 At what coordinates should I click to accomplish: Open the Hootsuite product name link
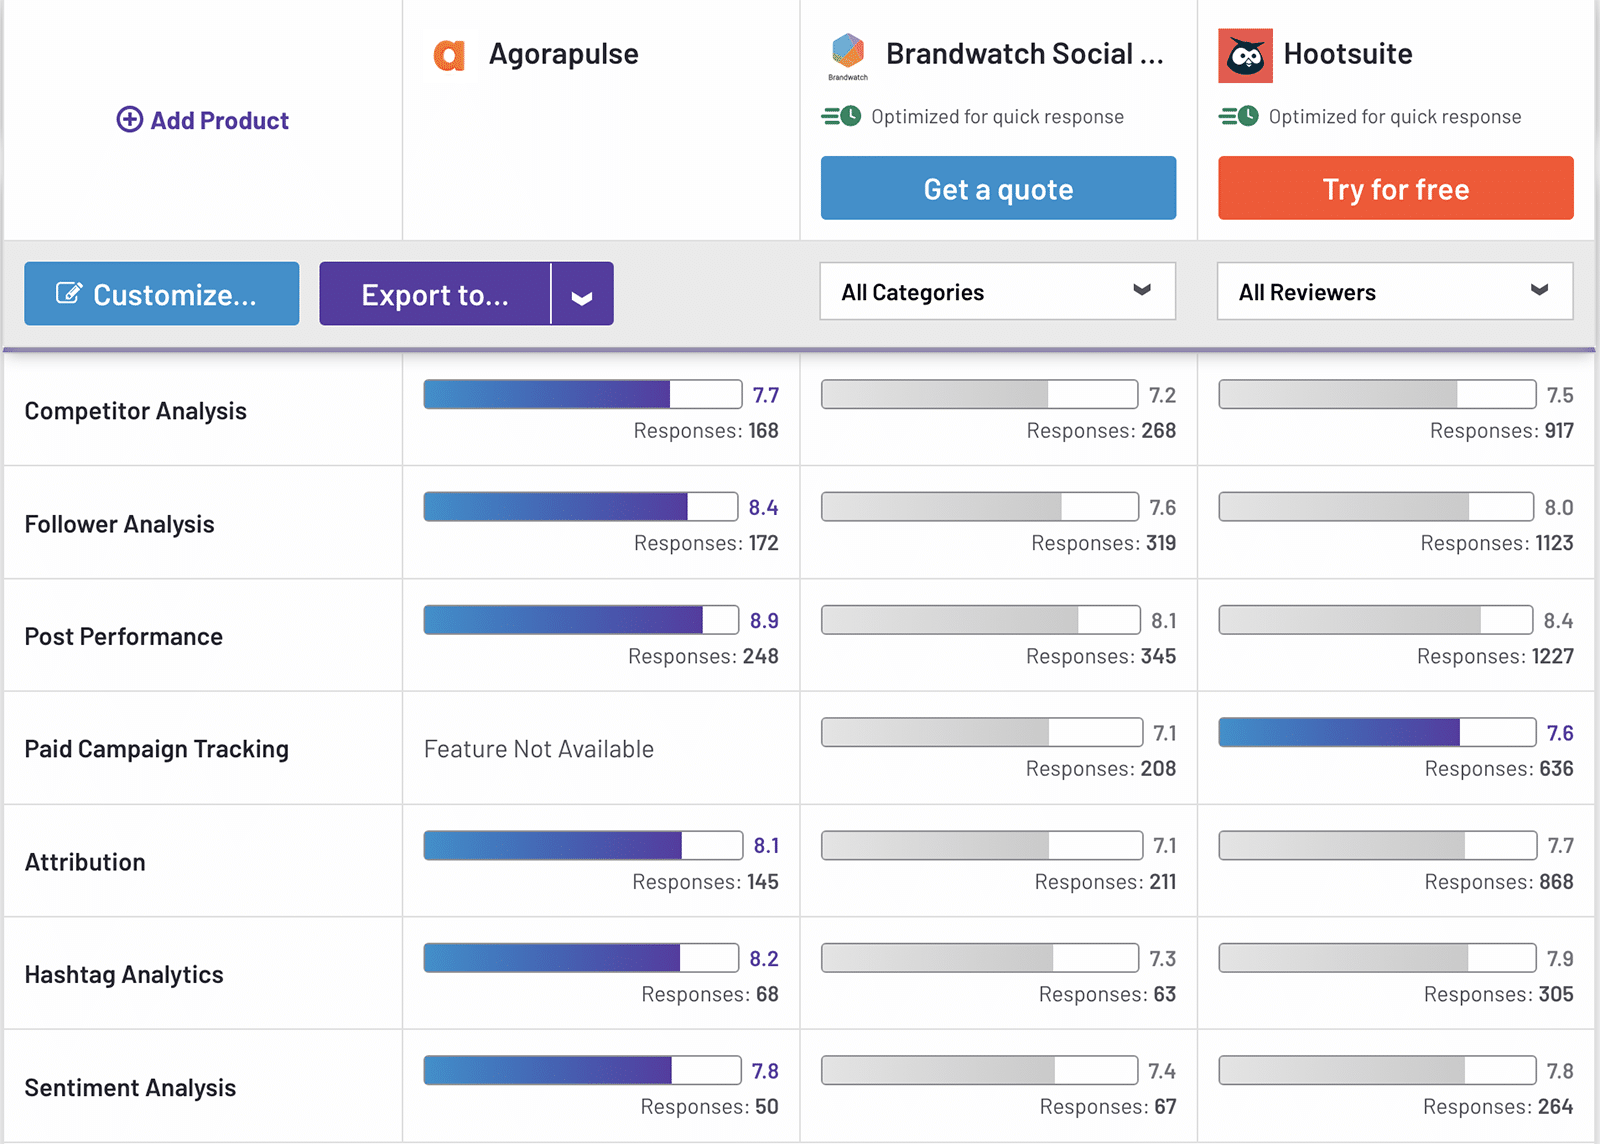pos(1347,54)
